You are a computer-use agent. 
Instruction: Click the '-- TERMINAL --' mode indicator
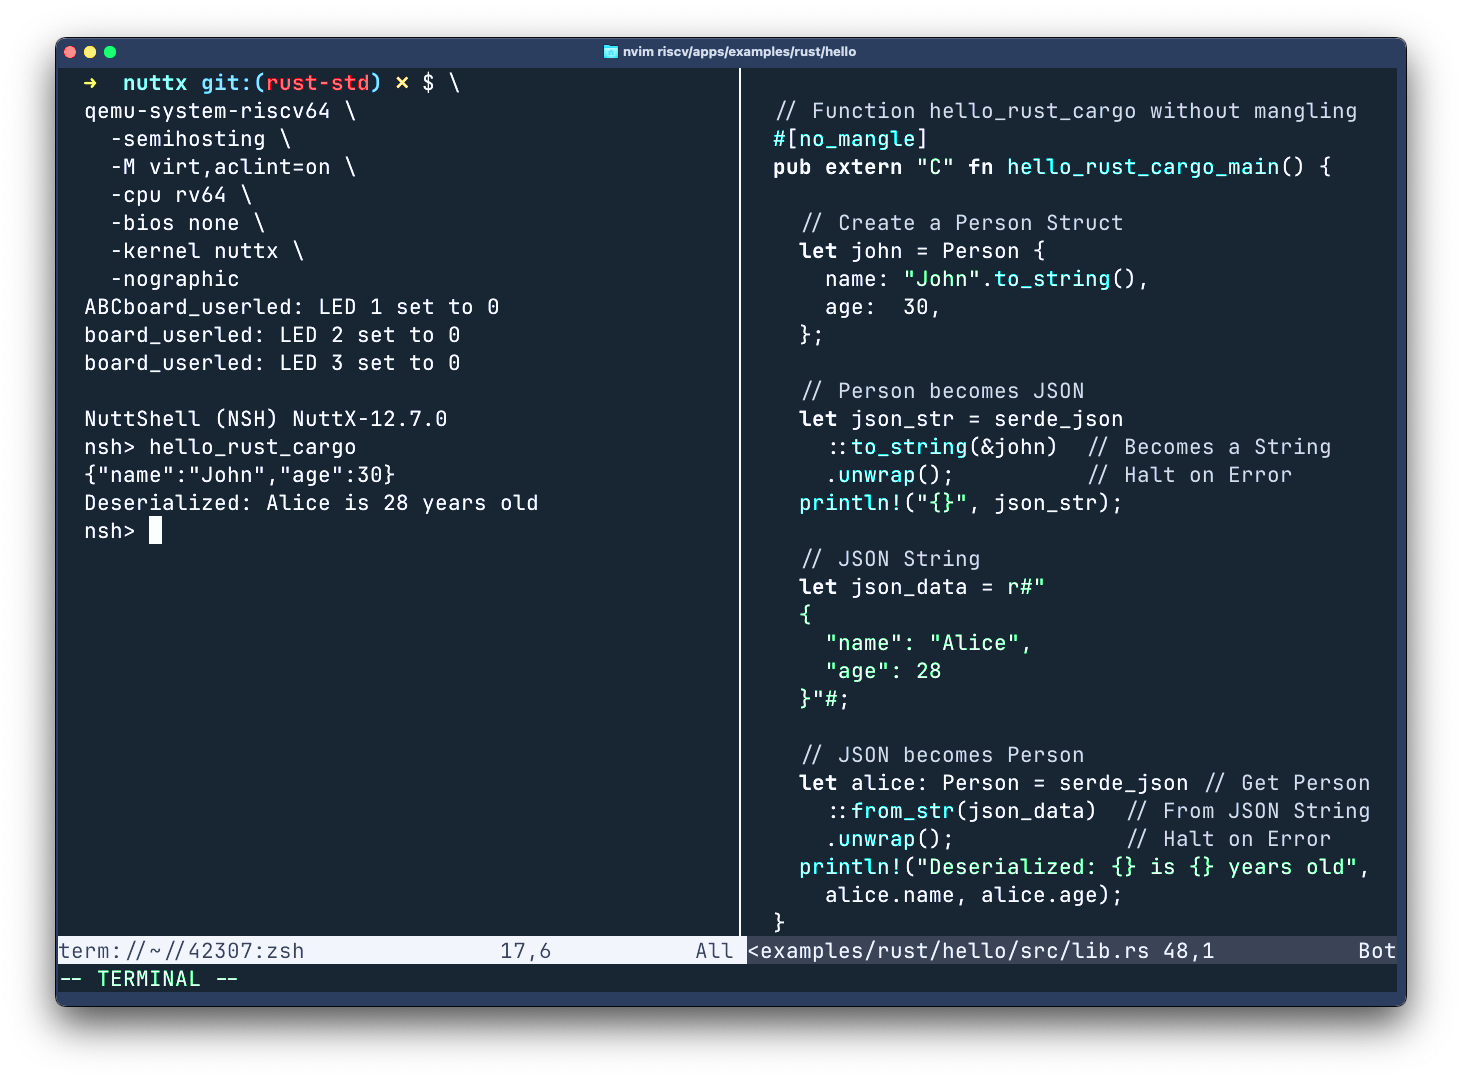(149, 979)
